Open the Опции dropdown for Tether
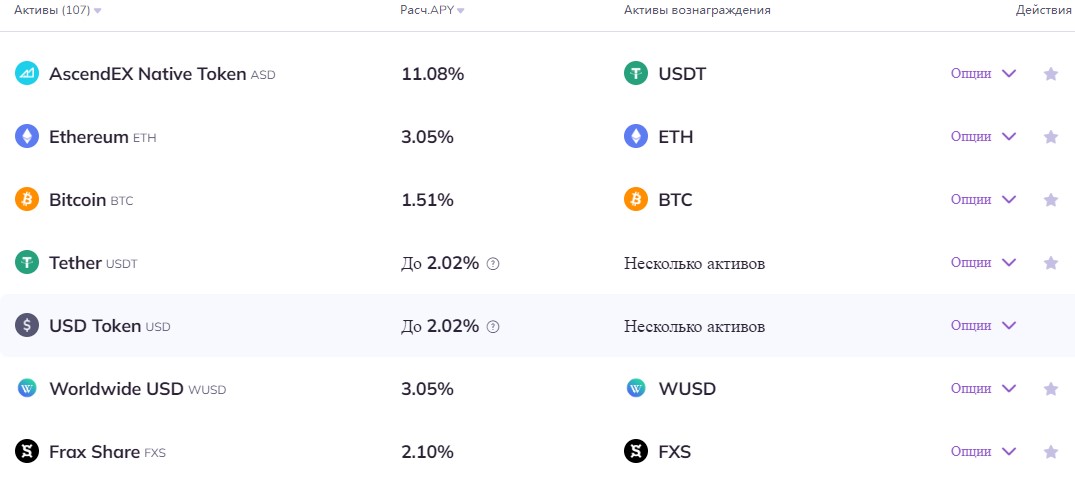The height and width of the screenshot is (487, 1075). (983, 262)
